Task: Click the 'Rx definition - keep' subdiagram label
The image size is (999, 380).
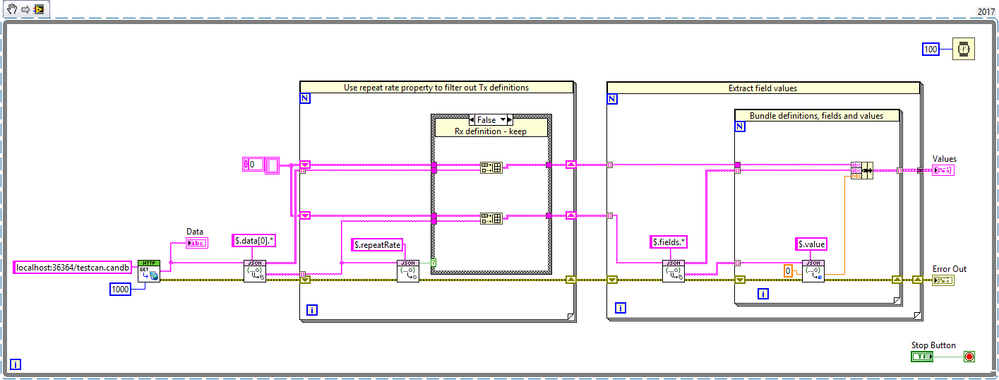Action: (491, 131)
